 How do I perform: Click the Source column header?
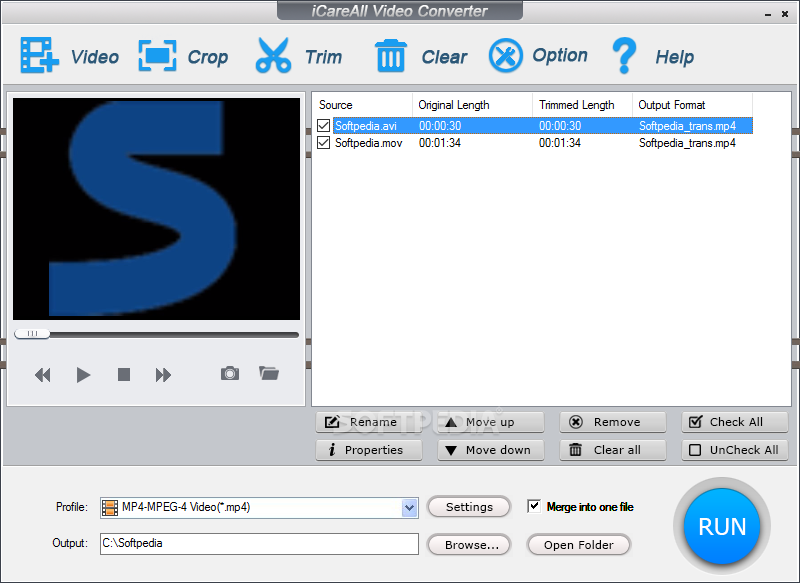point(362,105)
